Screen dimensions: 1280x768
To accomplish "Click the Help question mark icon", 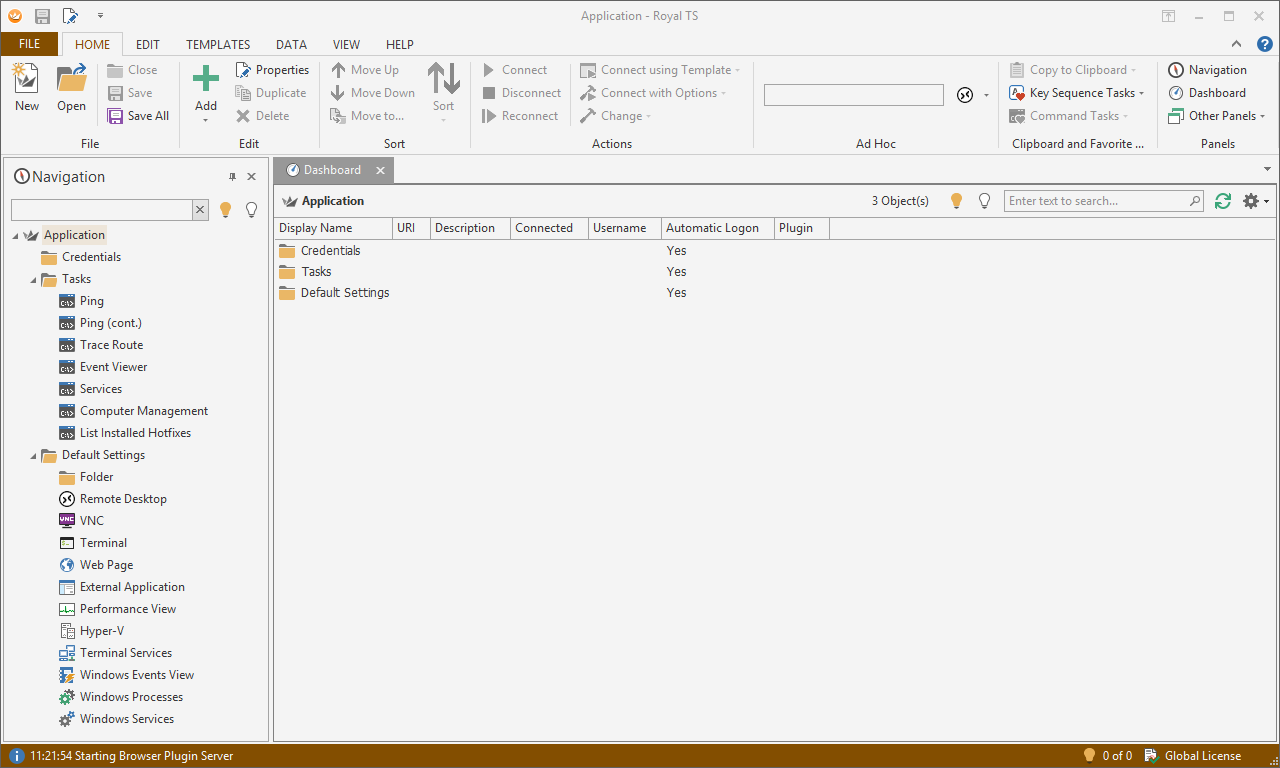I will point(1264,44).
